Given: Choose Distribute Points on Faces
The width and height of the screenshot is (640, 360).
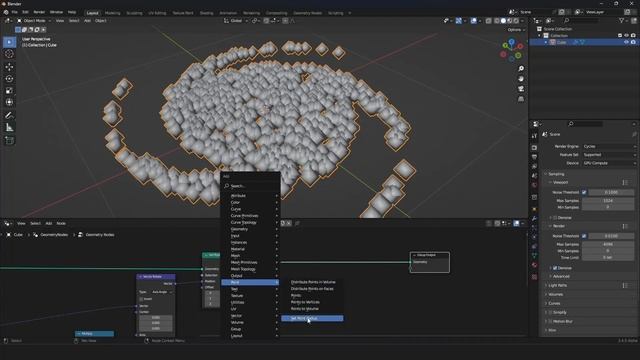Looking at the screenshot, I should 312,289.
